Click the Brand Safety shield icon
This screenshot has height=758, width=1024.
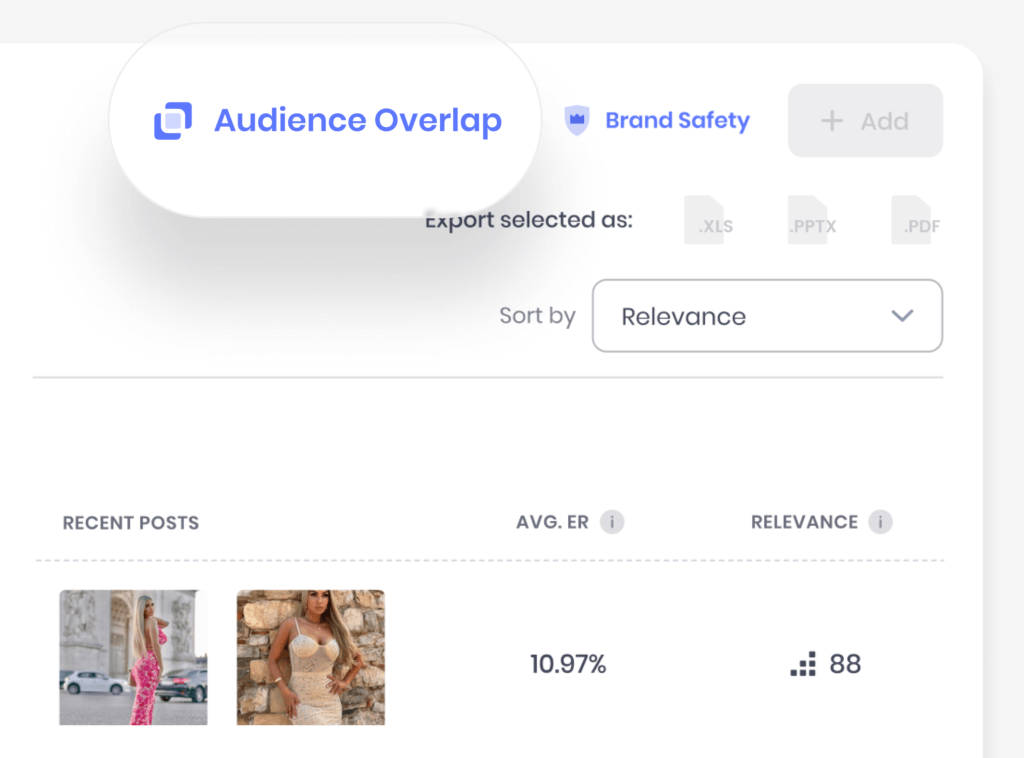[577, 120]
